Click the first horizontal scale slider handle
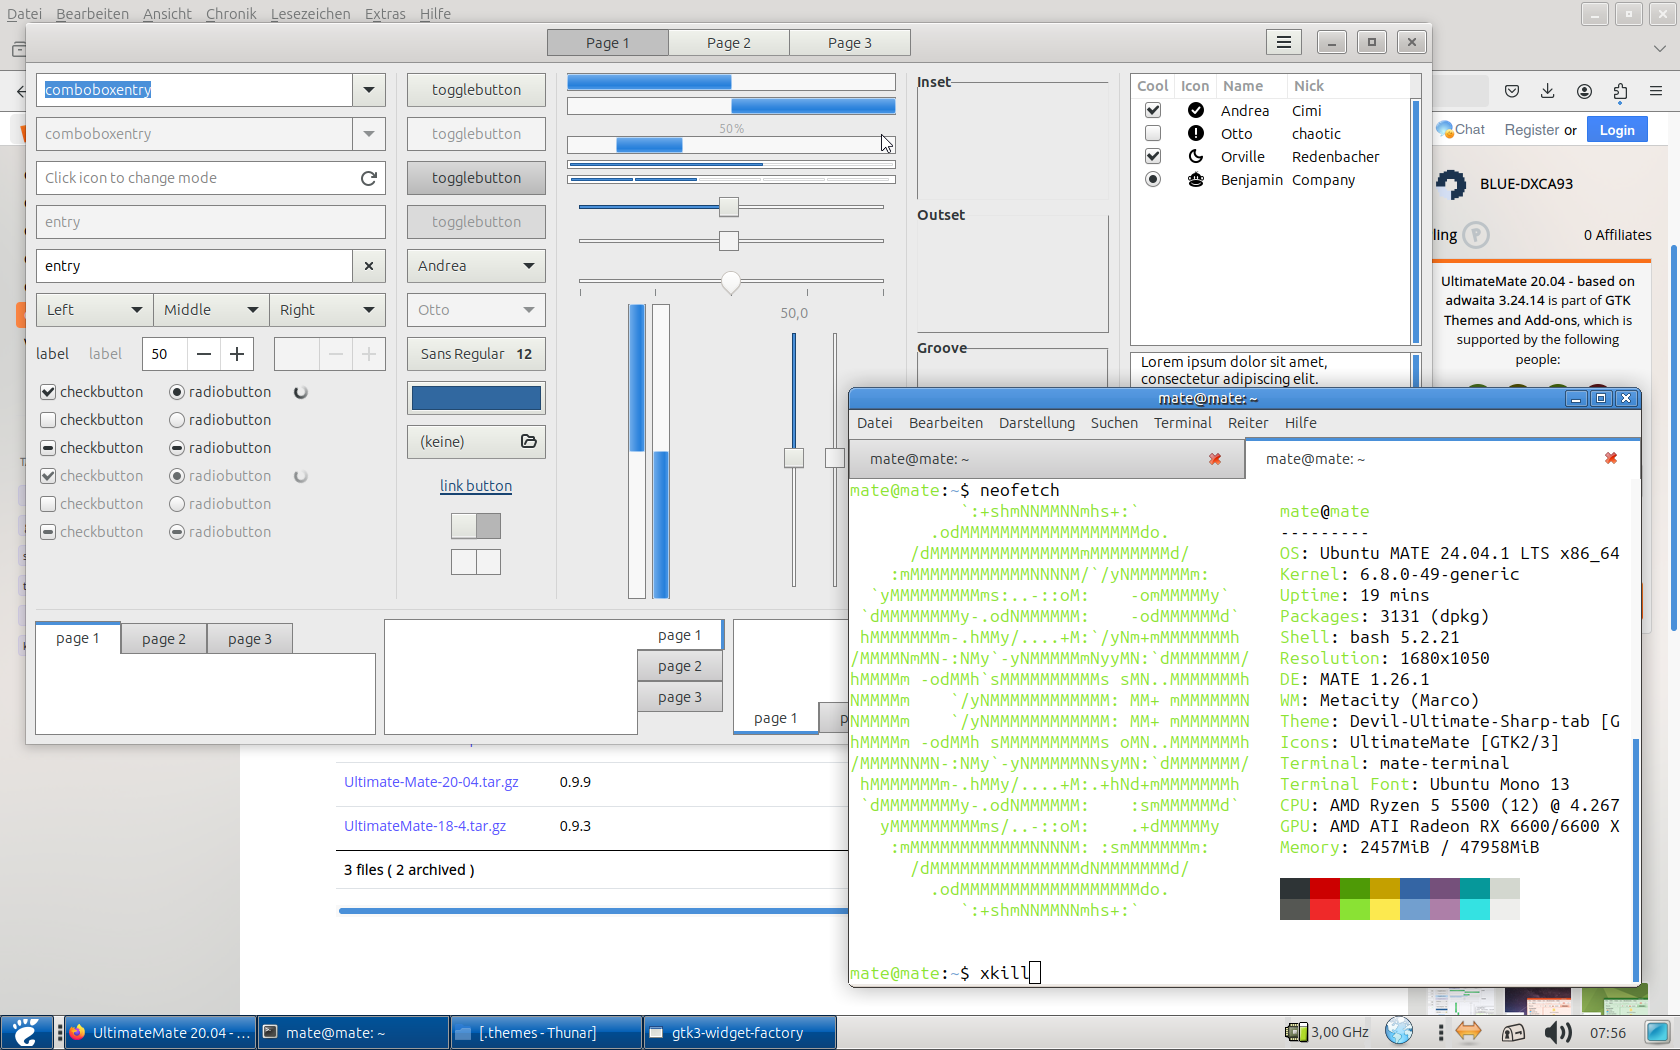The width and height of the screenshot is (1680, 1050). (x=729, y=207)
